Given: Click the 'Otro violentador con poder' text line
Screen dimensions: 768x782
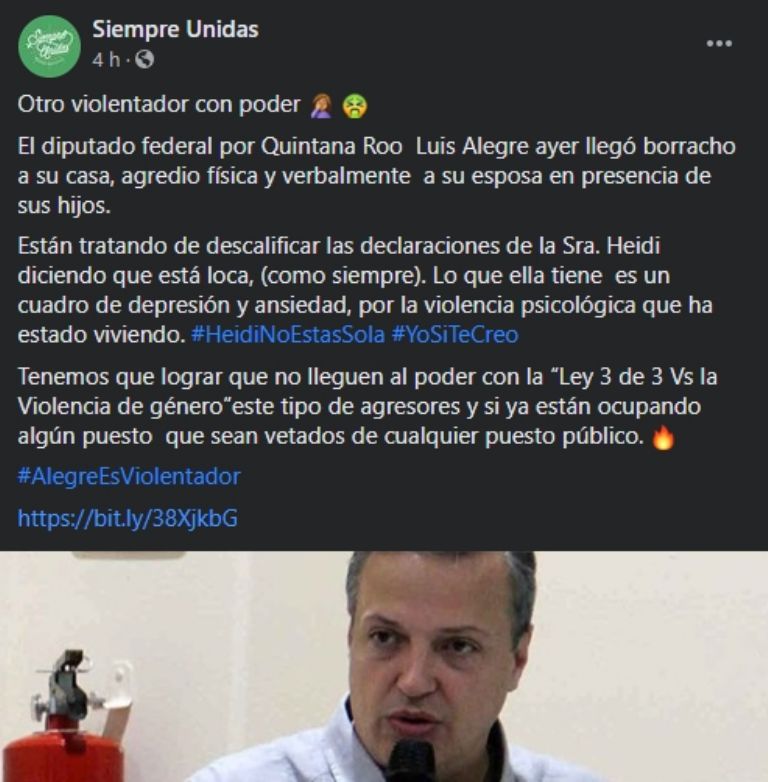Looking at the screenshot, I should click(x=159, y=105).
